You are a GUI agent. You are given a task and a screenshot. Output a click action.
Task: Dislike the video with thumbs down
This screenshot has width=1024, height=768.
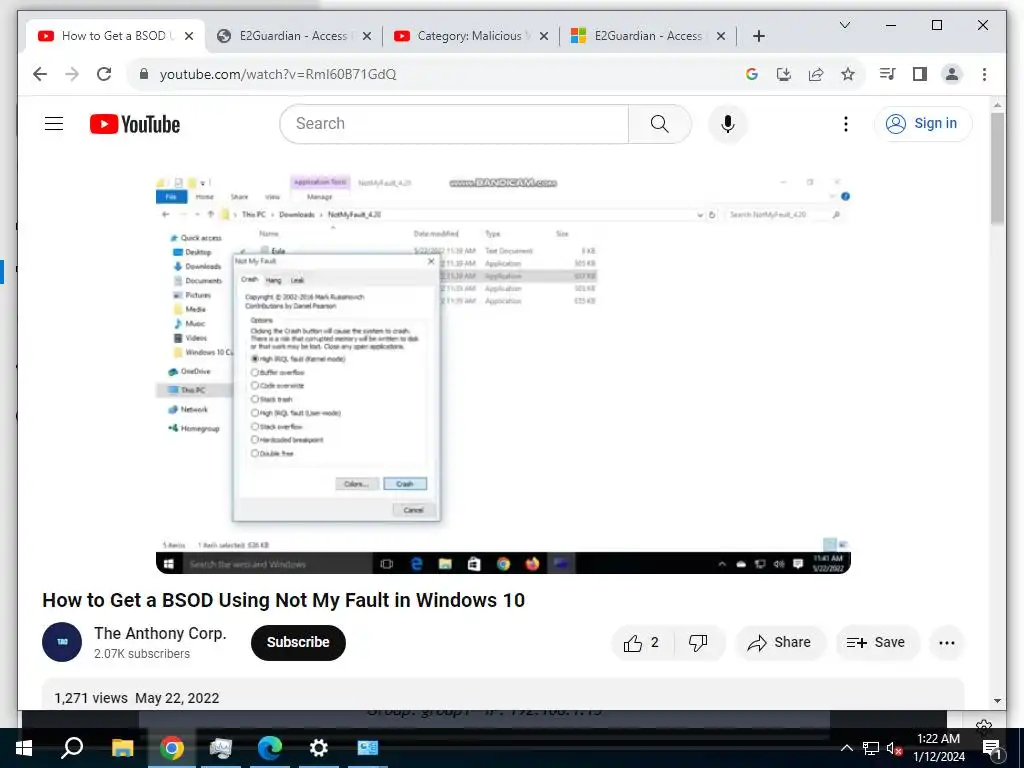pos(698,643)
